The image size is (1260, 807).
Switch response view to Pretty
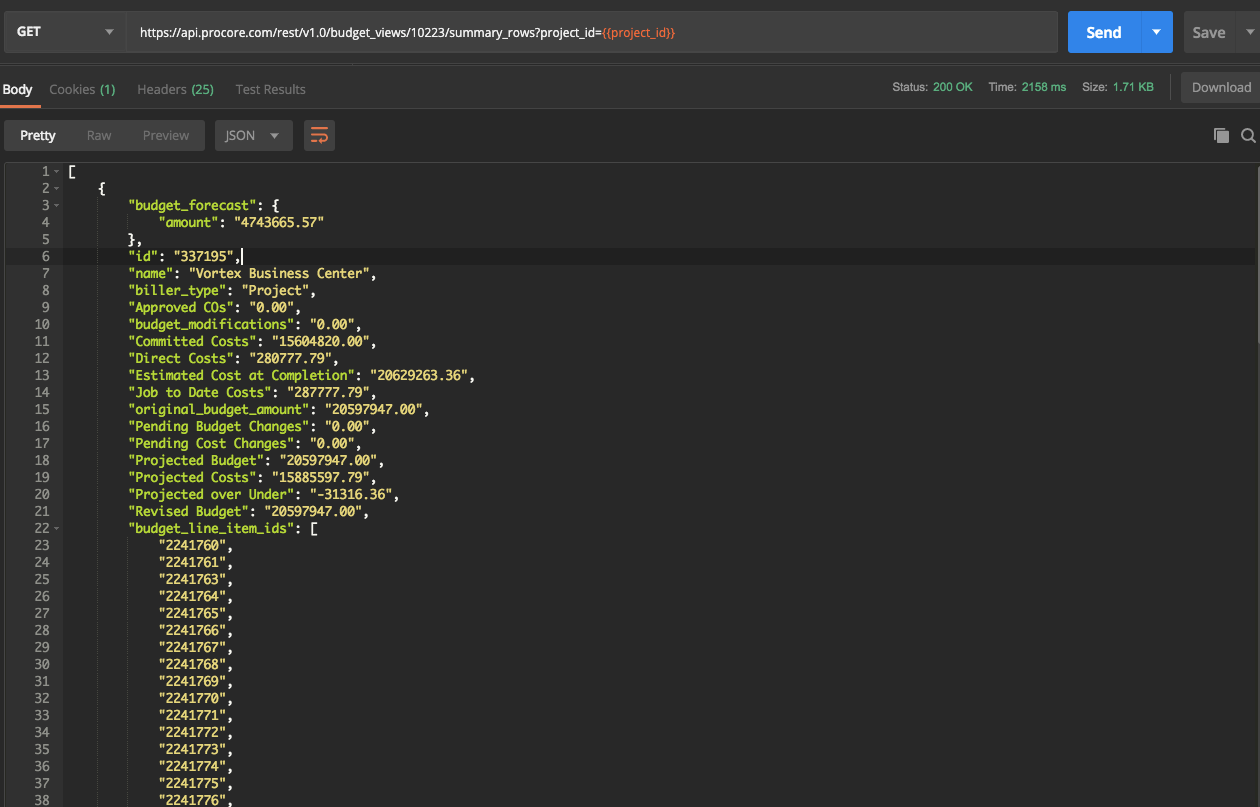coord(38,136)
